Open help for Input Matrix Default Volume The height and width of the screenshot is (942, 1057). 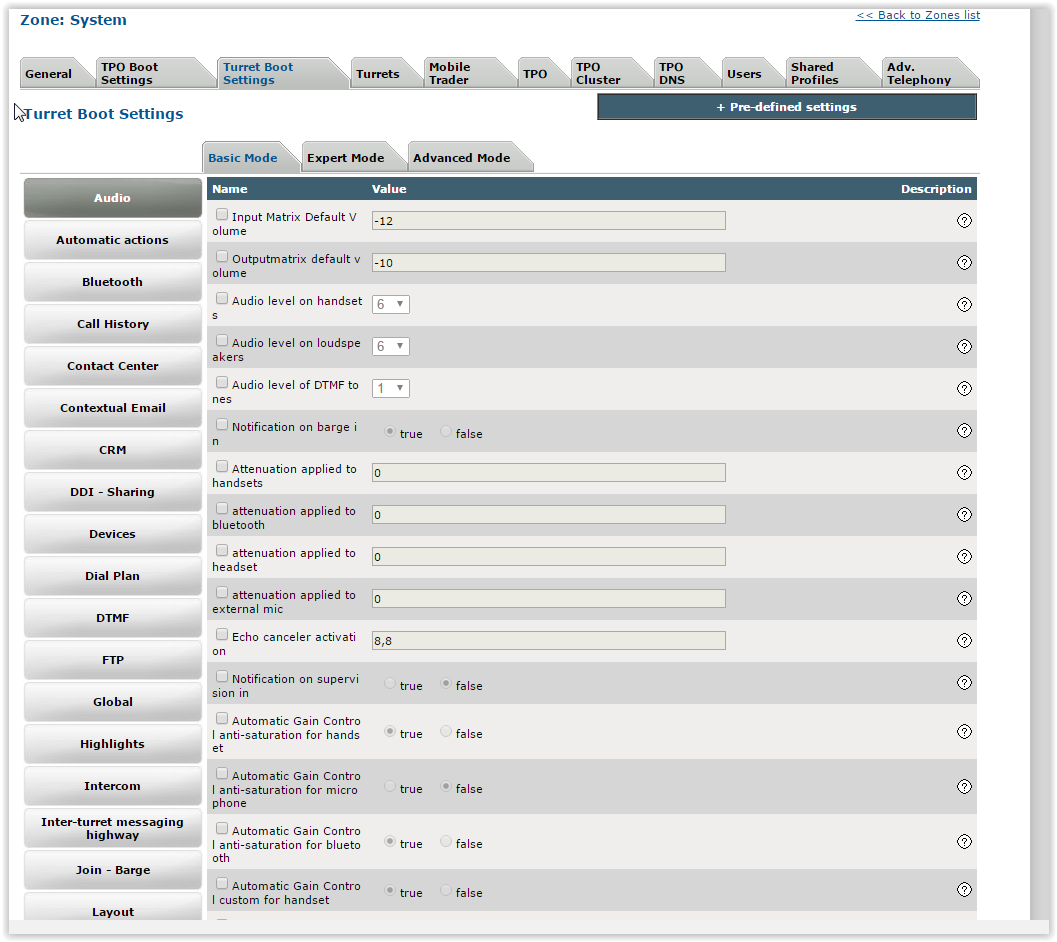tap(964, 220)
